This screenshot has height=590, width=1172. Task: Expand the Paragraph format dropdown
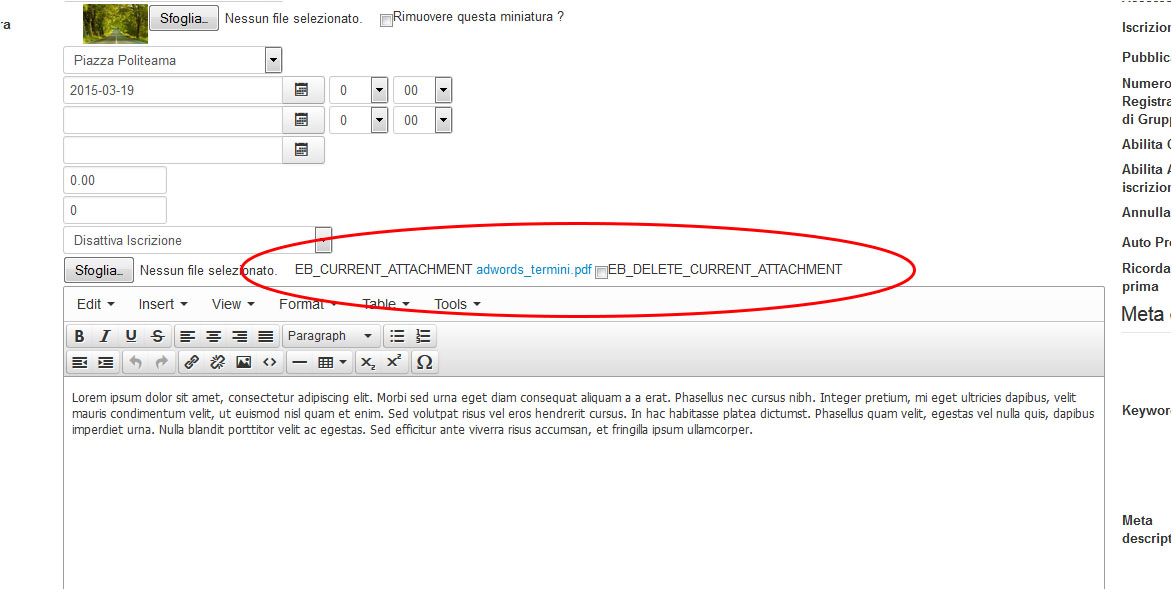pos(331,336)
